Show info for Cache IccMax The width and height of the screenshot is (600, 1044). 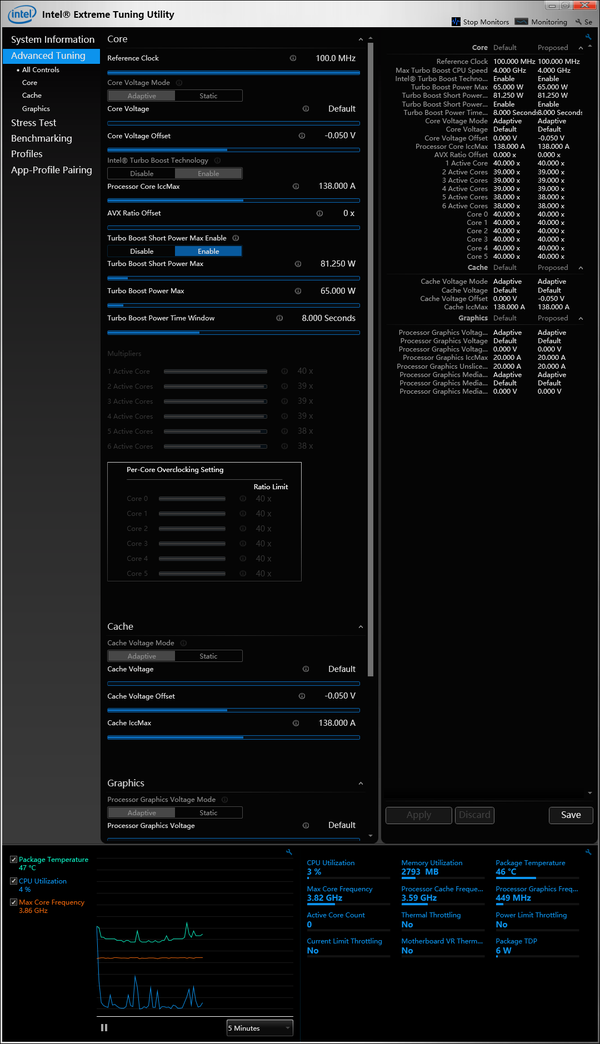point(296,723)
